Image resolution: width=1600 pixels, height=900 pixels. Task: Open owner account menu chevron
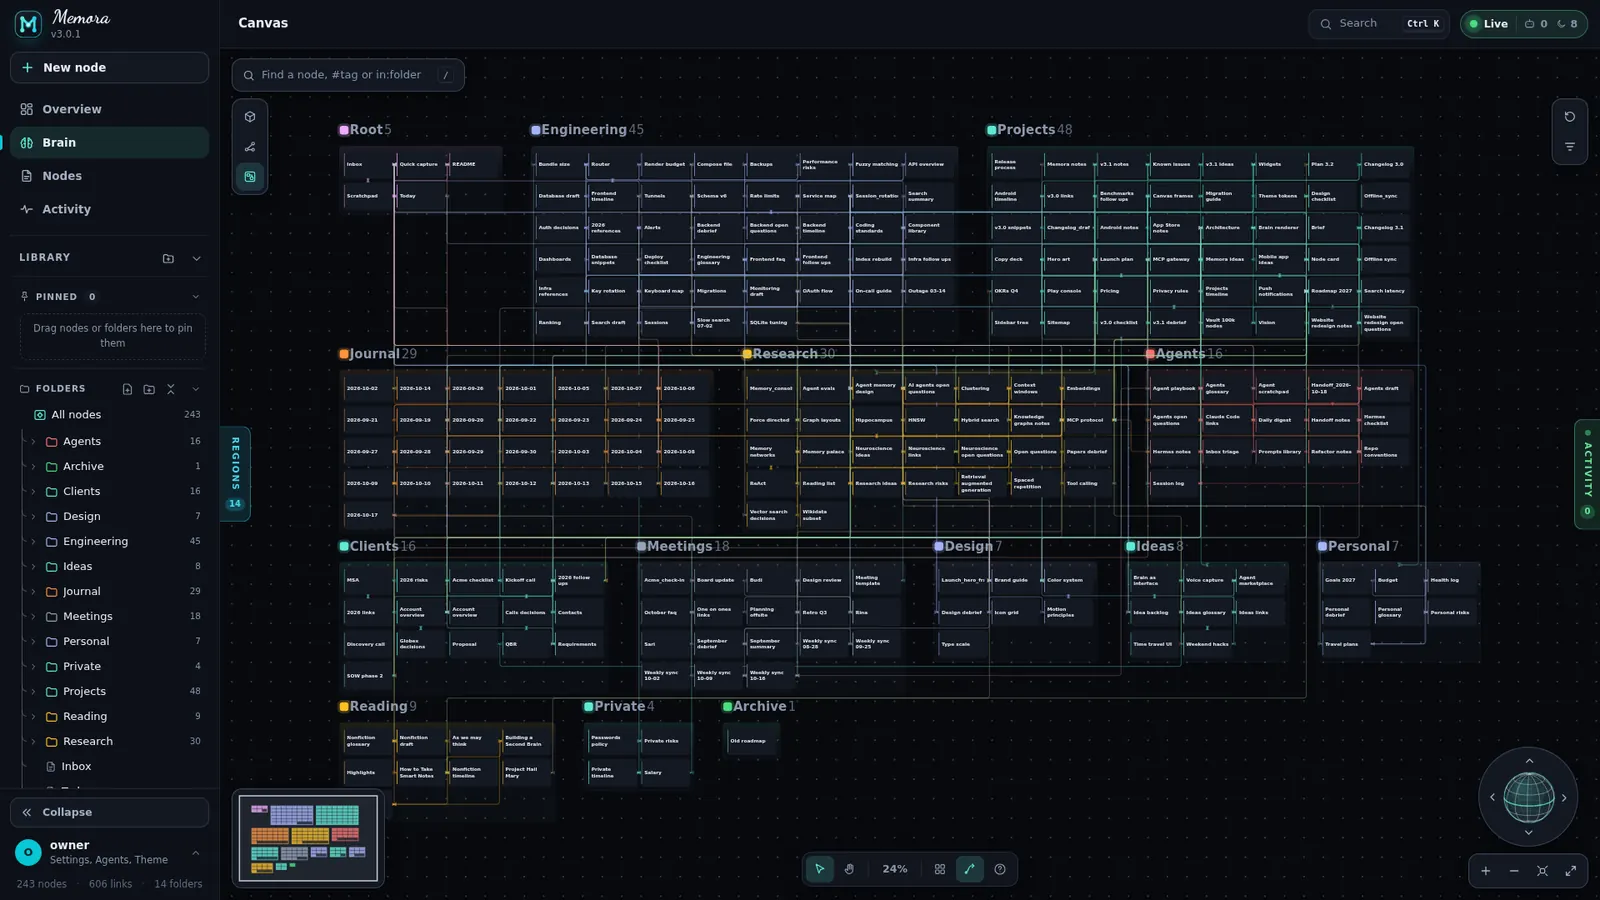tap(195, 853)
